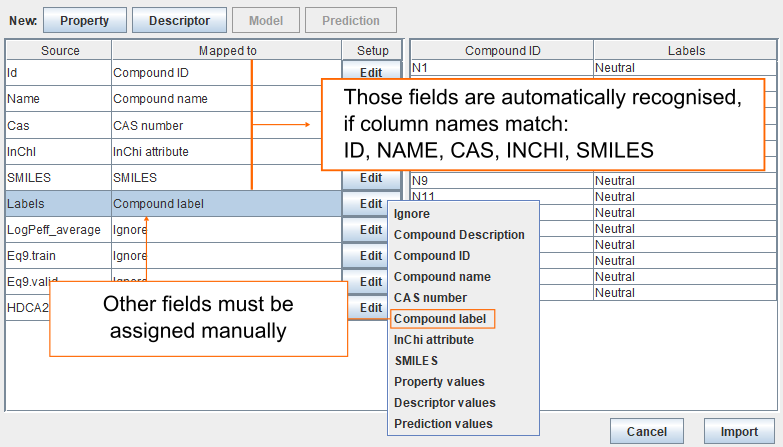Image resolution: width=783 pixels, height=447 pixels.
Task: Open Edit for the Labels row
Action: tap(371, 204)
